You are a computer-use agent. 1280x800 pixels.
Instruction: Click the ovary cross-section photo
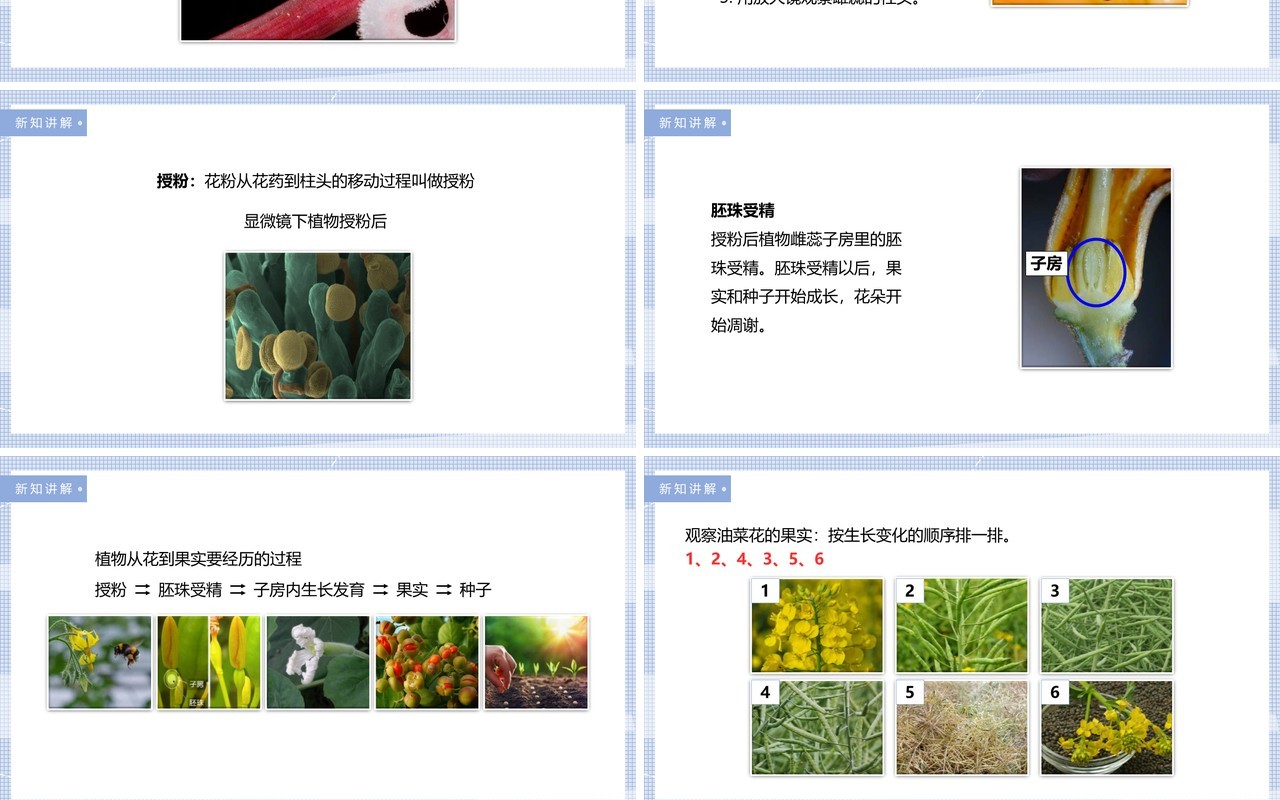[x=1096, y=267]
